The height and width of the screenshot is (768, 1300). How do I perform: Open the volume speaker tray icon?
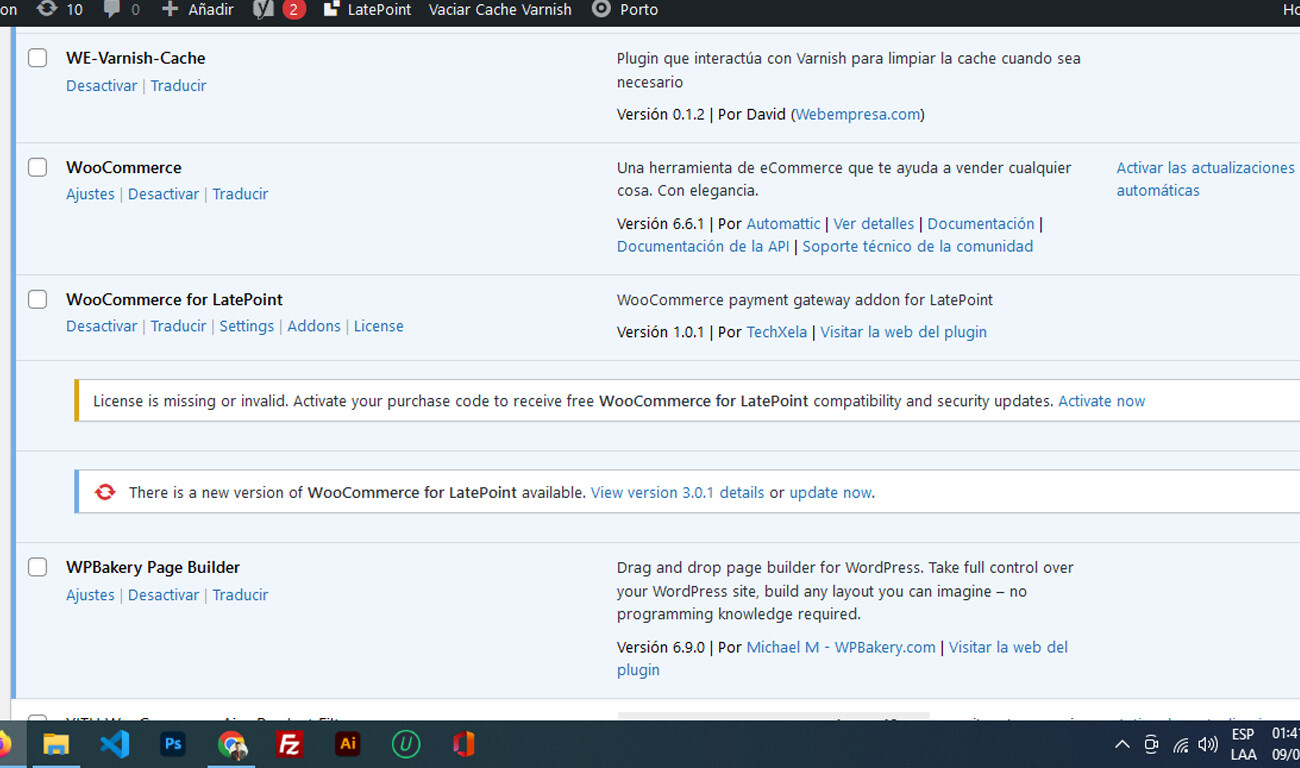click(1208, 744)
